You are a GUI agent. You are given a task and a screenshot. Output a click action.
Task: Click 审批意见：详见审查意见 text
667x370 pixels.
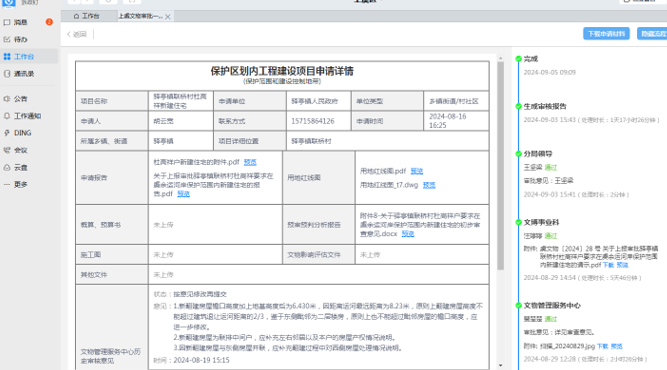pyautogui.click(x=559, y=332)
